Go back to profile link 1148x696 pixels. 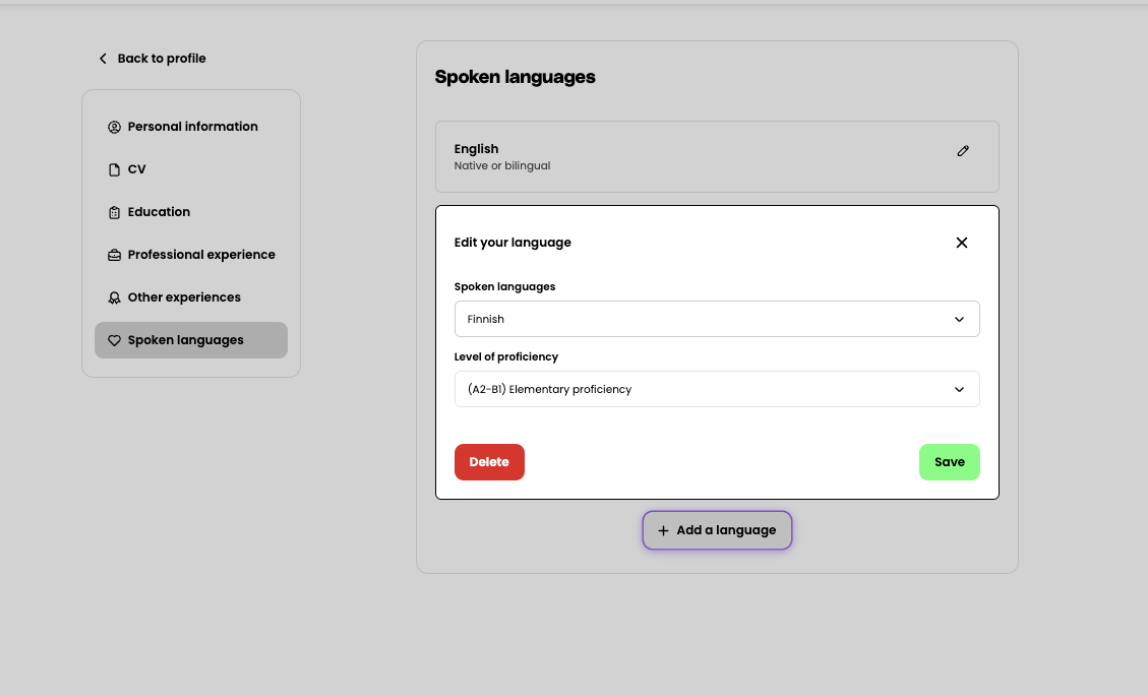pos(161,59)
